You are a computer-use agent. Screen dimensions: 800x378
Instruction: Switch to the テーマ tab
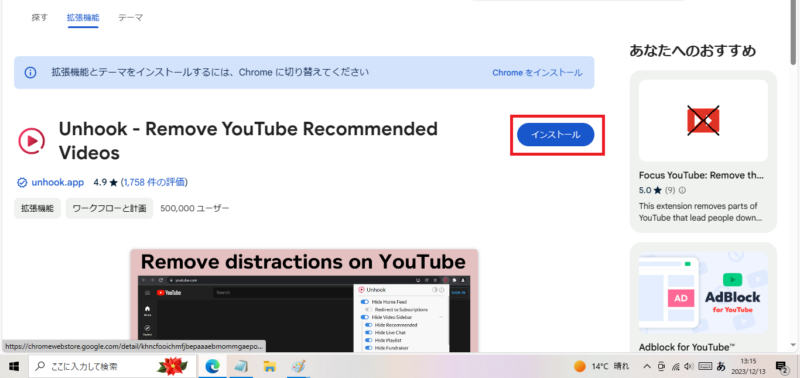click(131, 17)
